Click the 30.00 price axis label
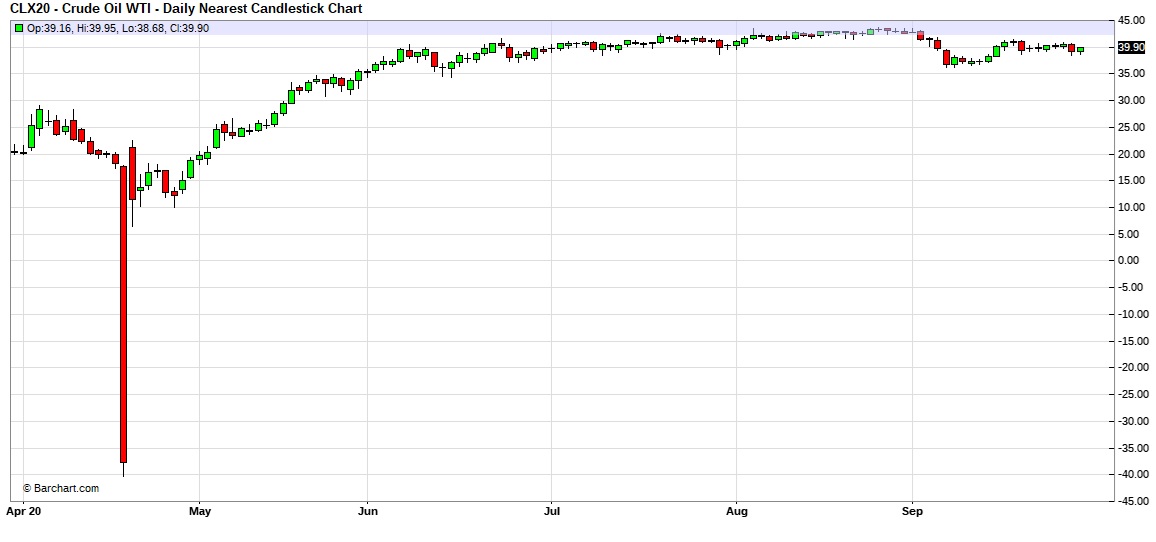 [x=1132, y=100]
